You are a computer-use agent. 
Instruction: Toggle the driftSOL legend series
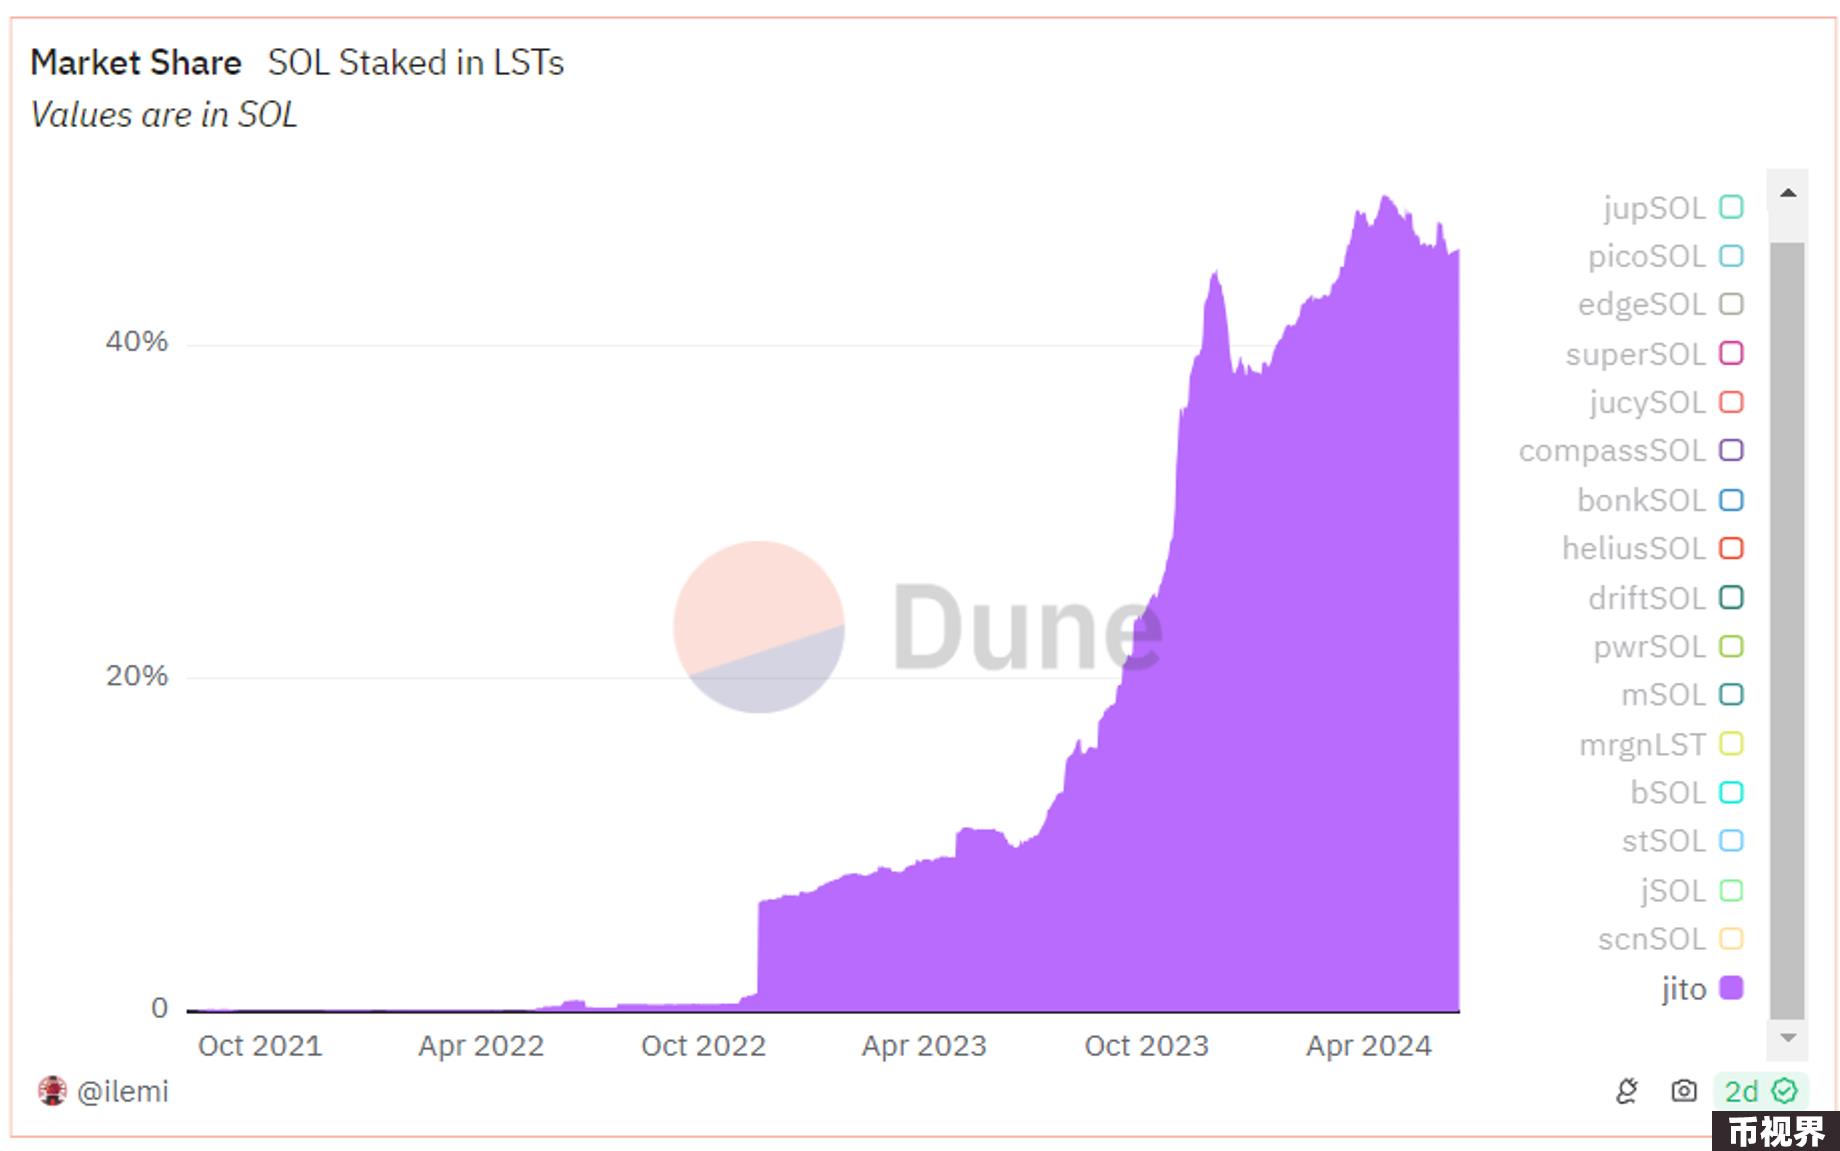(1666, 598)
